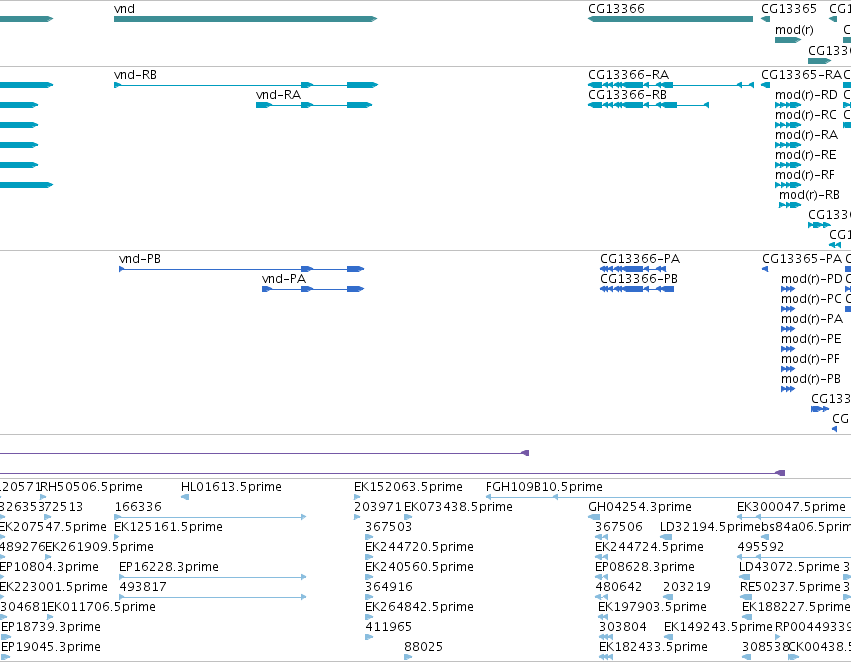Click the mod(r)-RA transcript label

(806, 135)
